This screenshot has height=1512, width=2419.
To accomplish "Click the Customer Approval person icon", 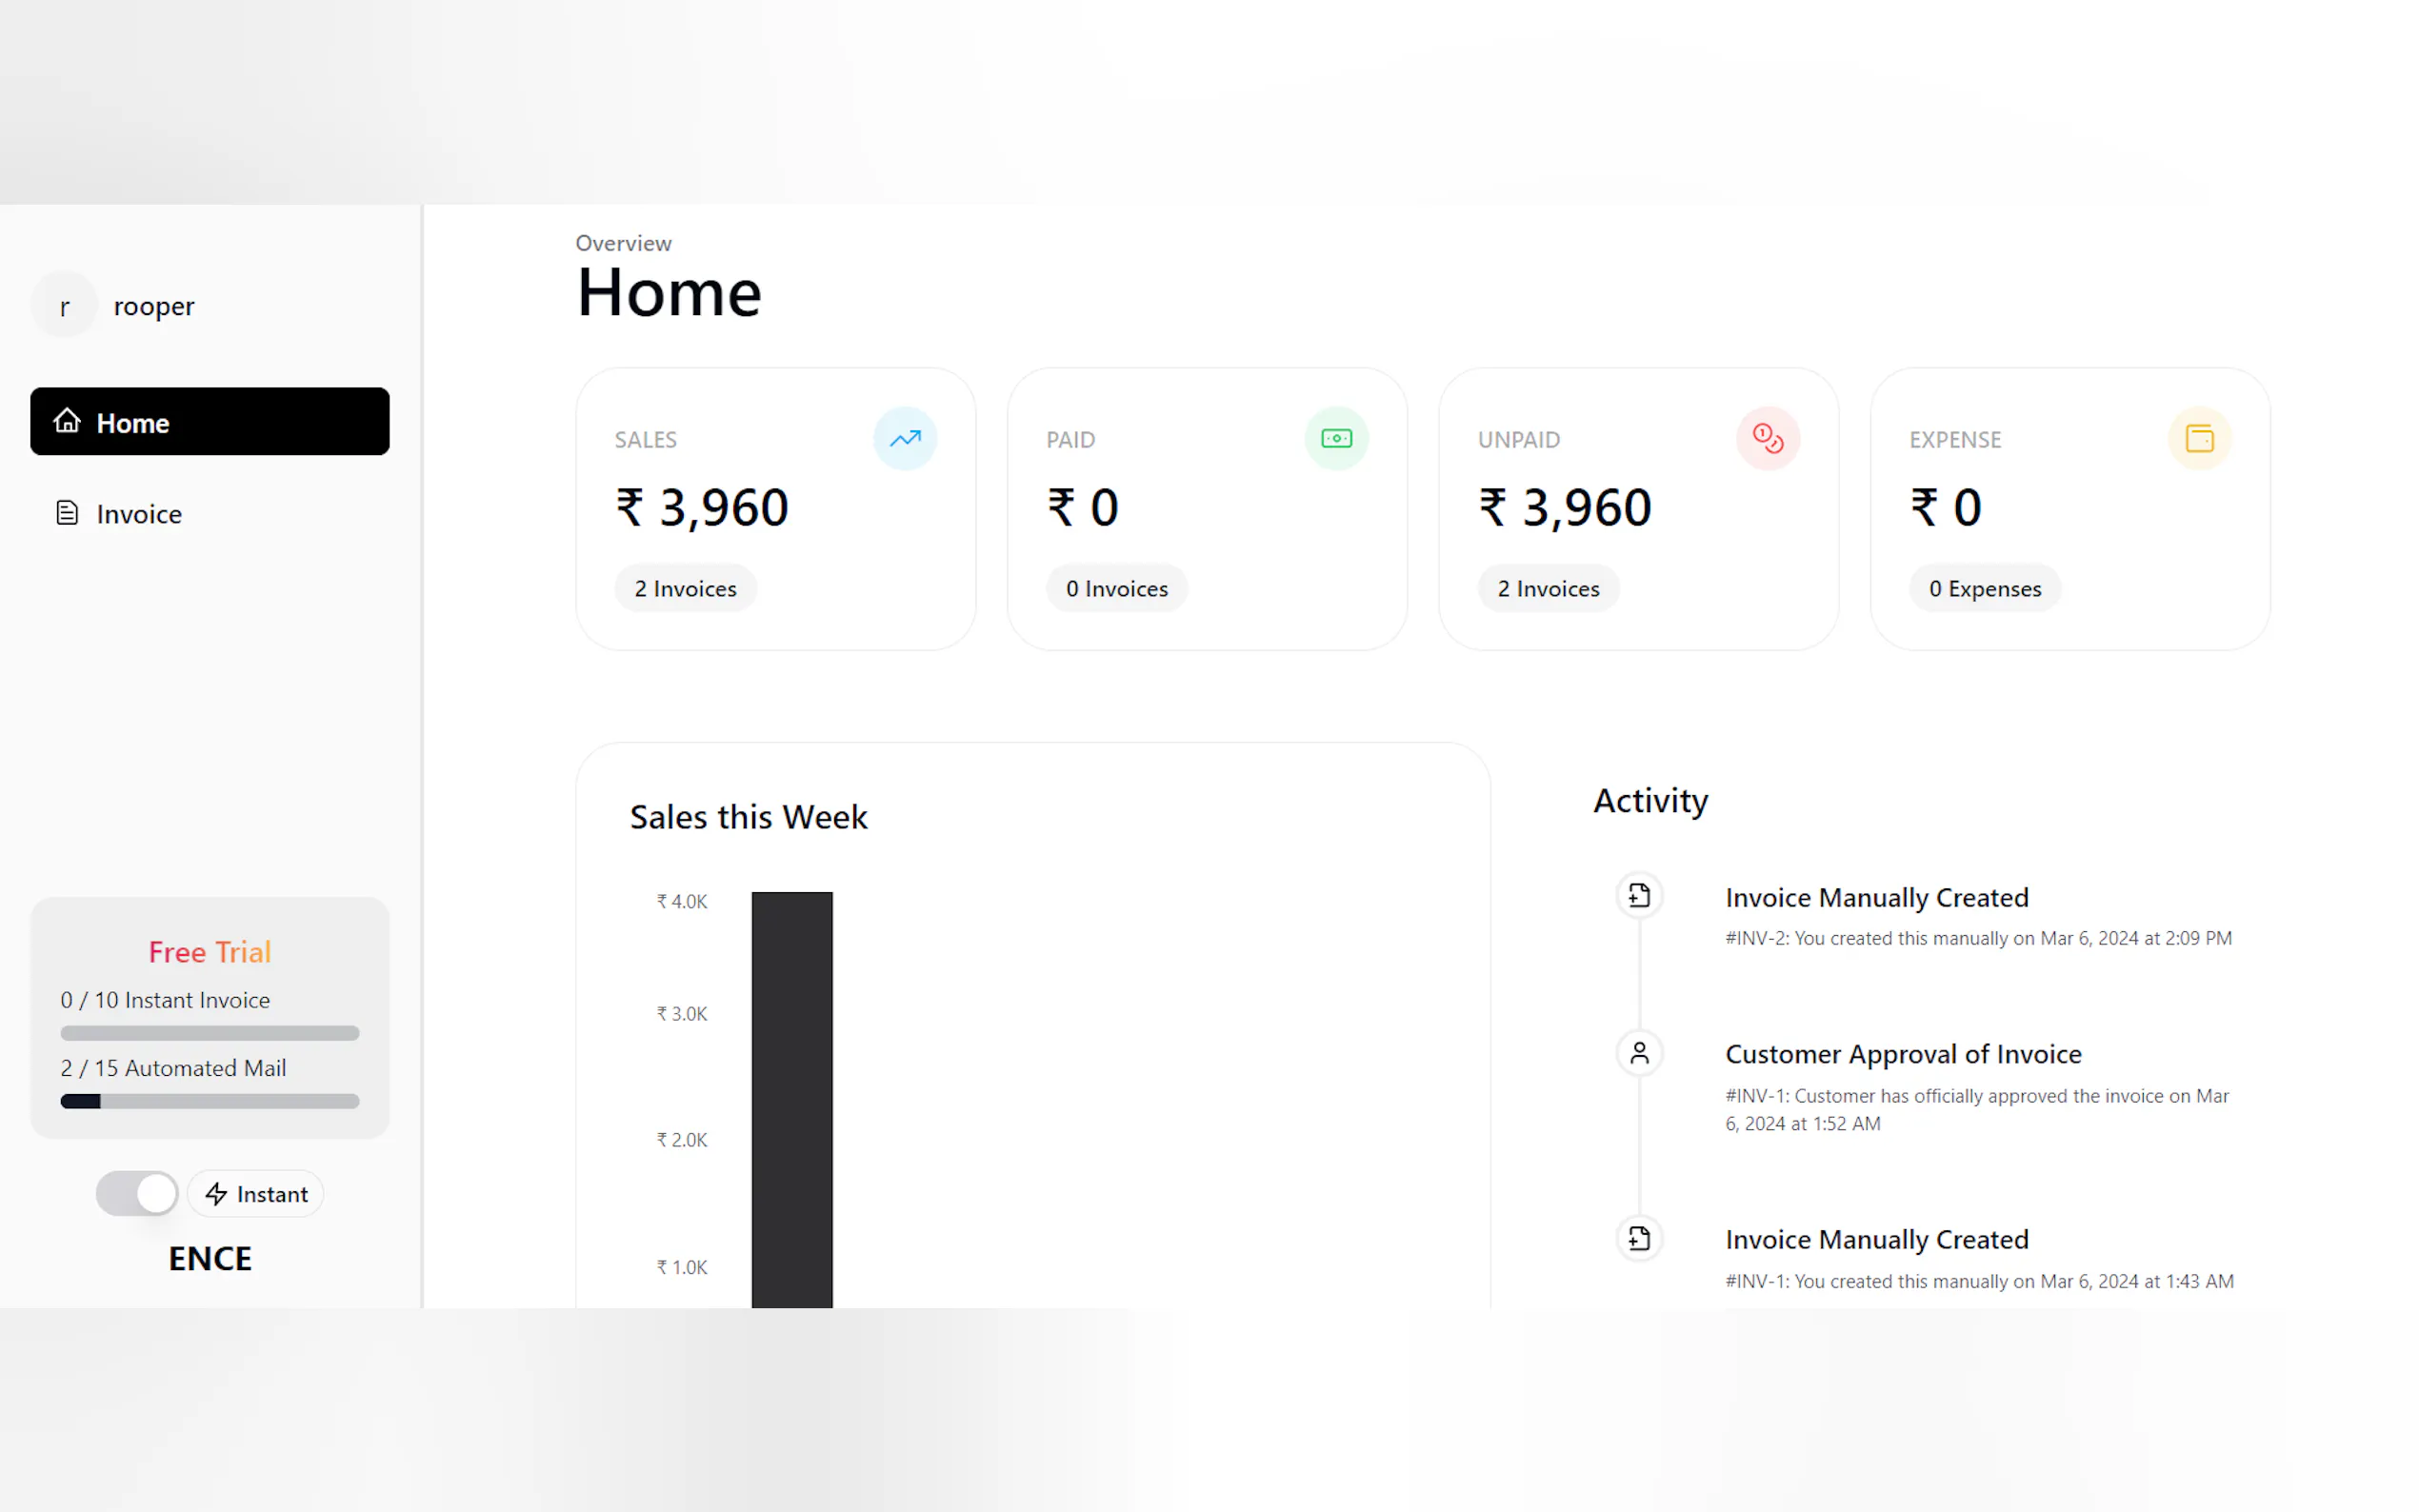I will 1639,1053.
